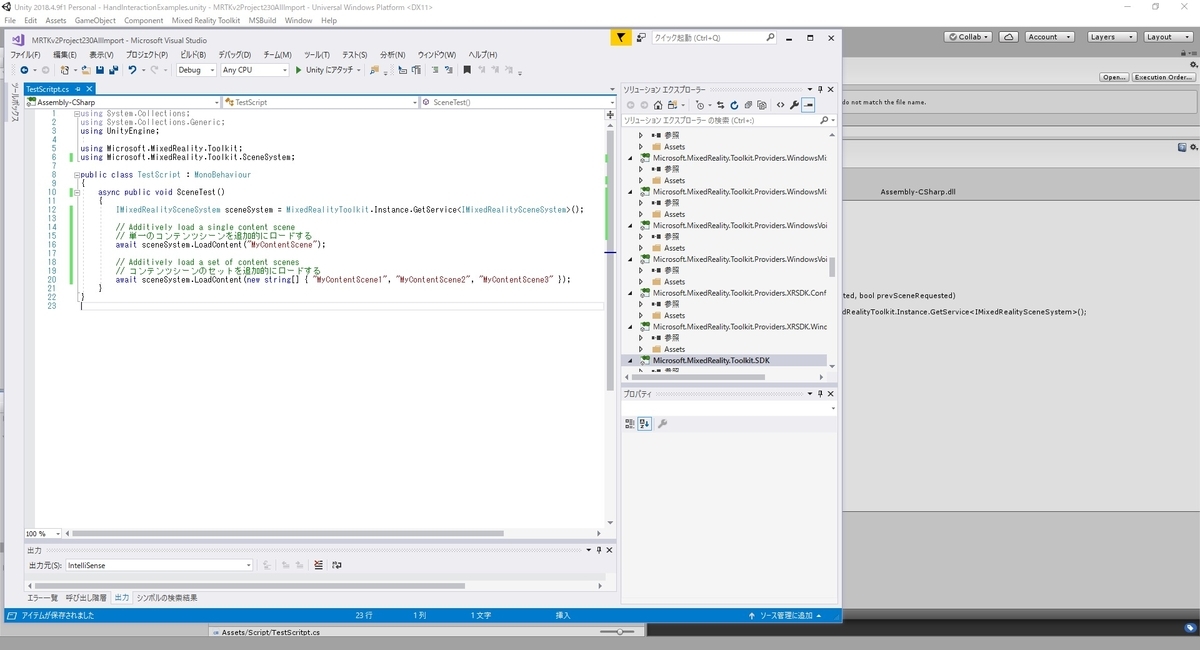The height and width of the screenshot is (650, 1200).
Task: Open the プロジェクト(P) menu
Action: tap(146, 54)
